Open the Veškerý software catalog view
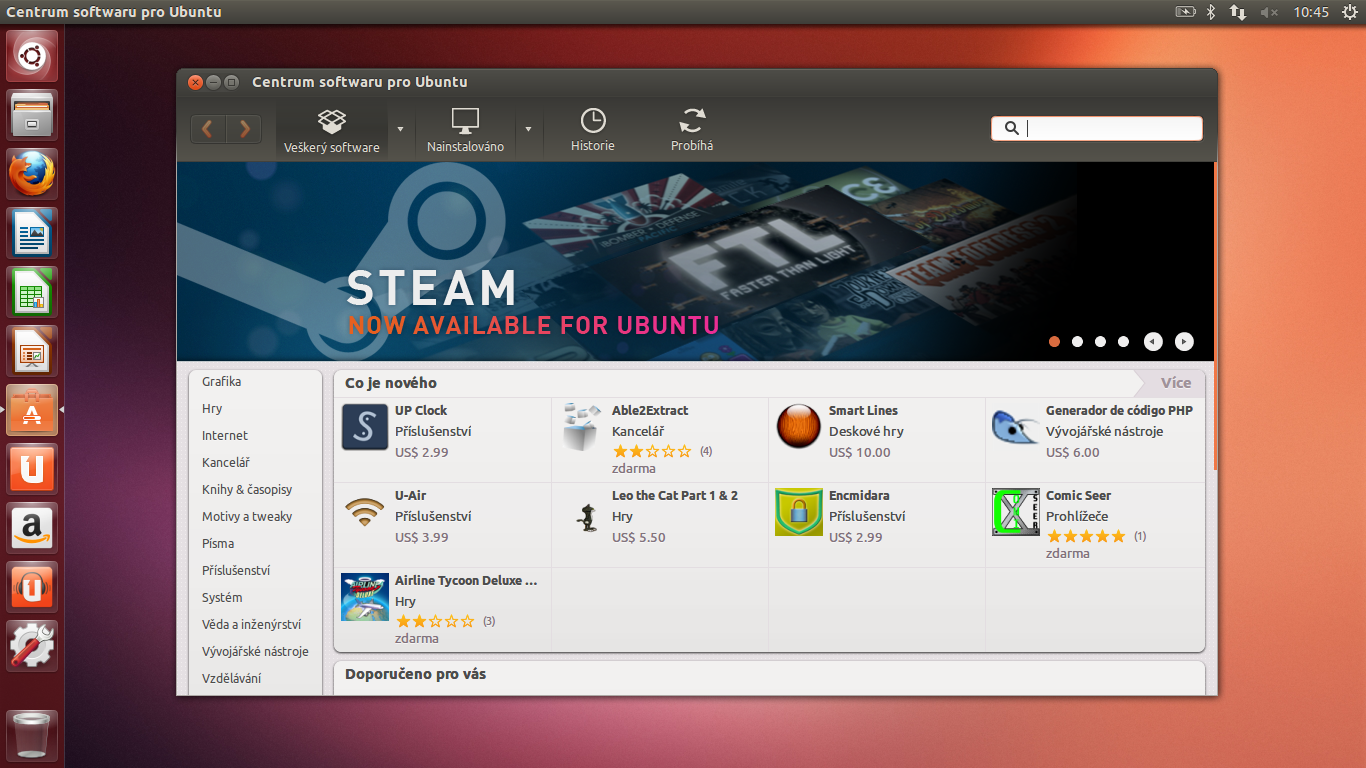The height and width of the screenshot is (768, 1366). point(333,130)
